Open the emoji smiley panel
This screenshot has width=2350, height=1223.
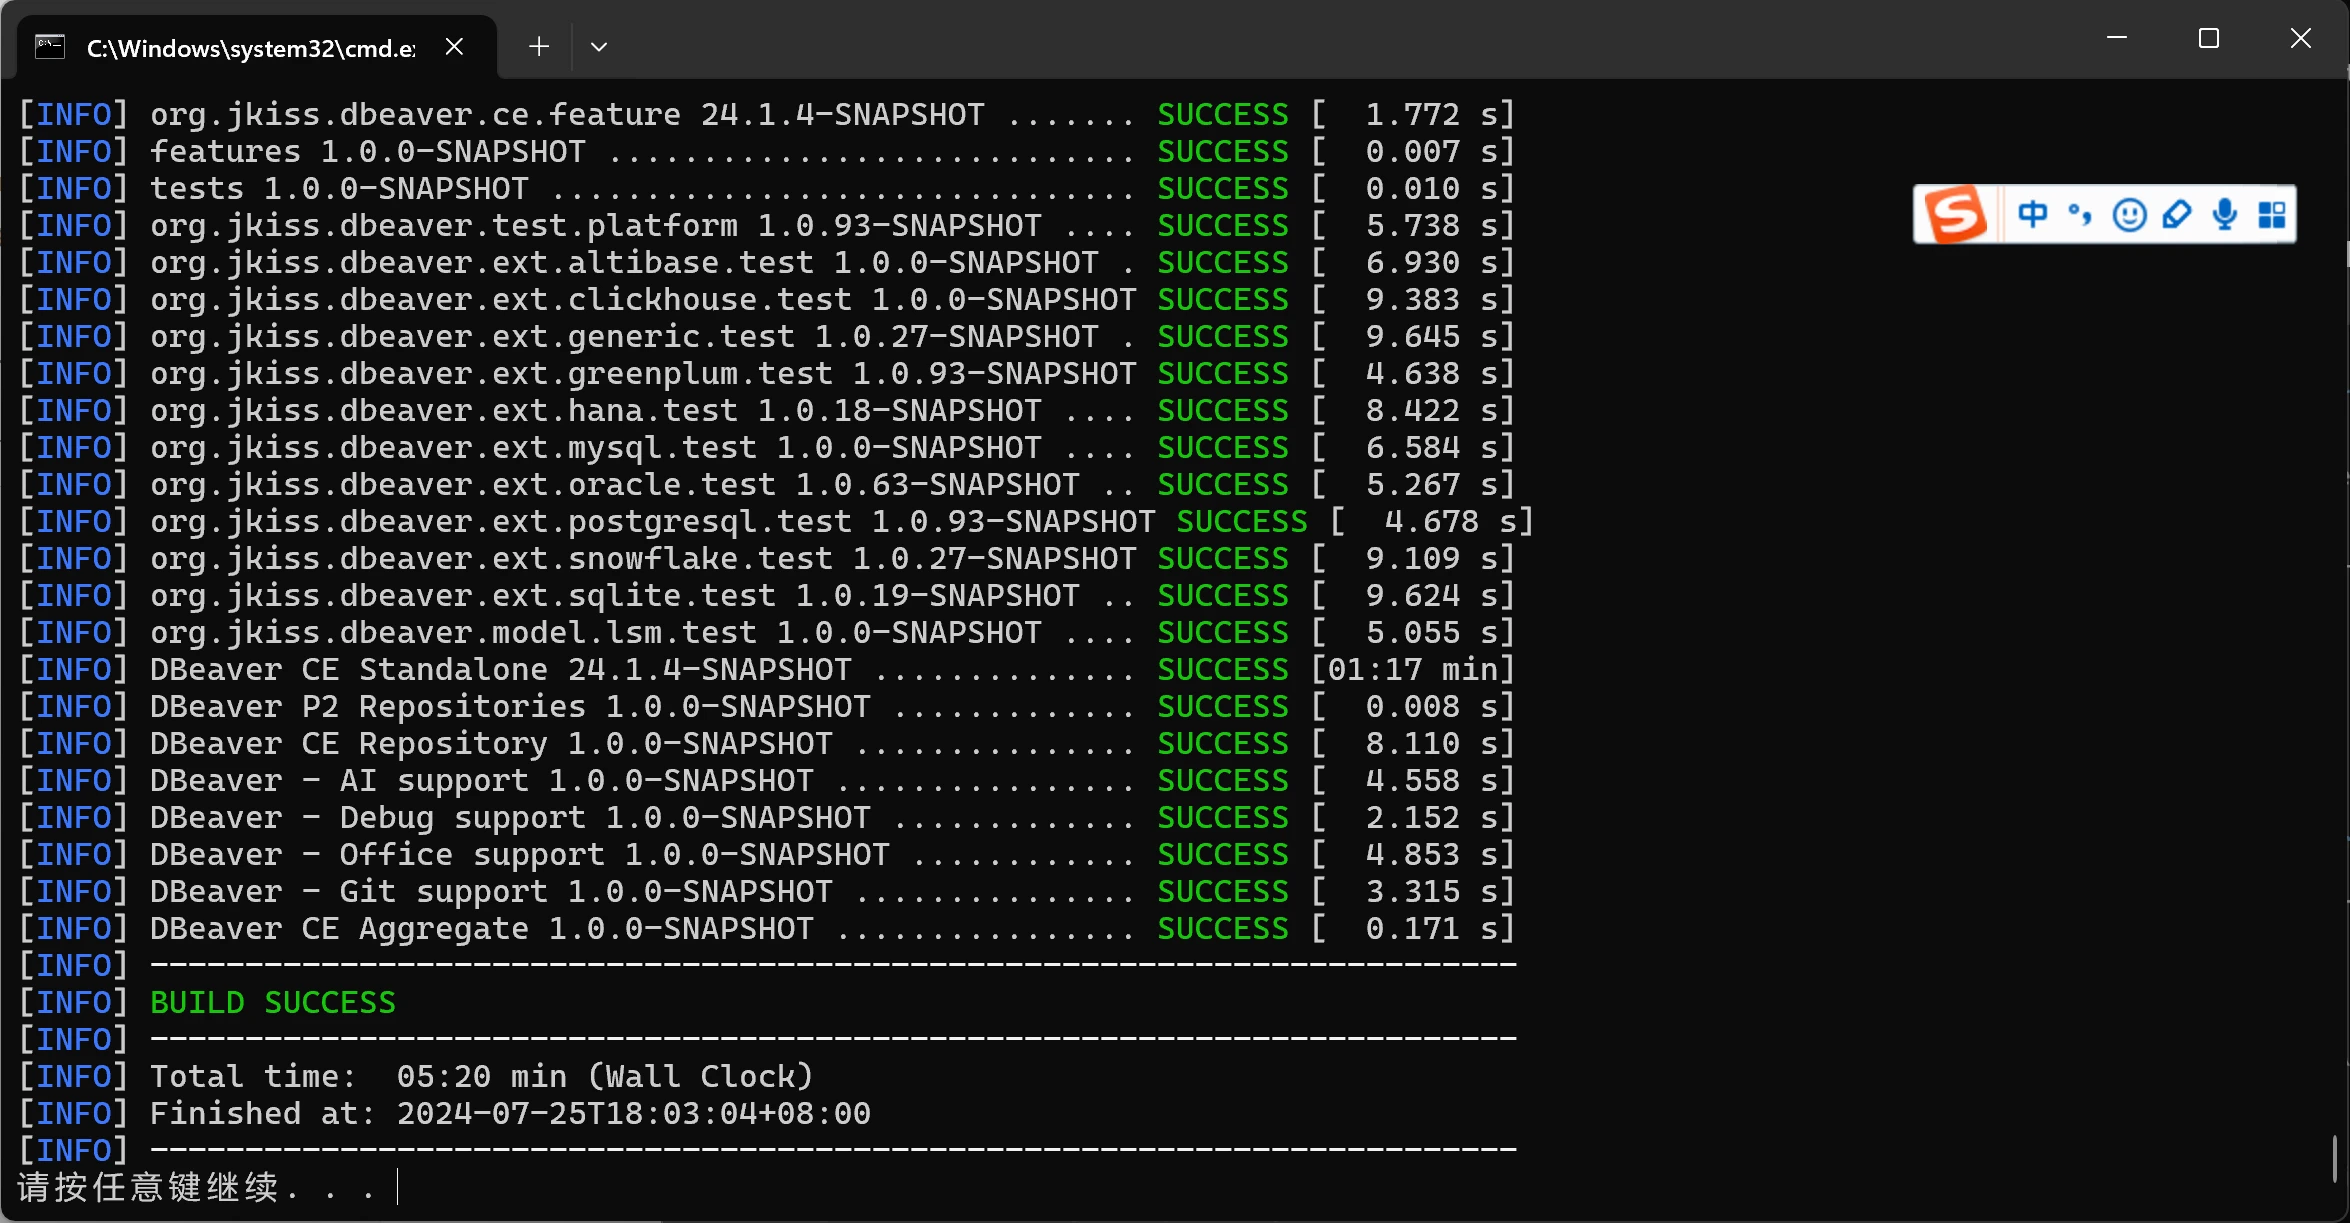[2129, 214]
